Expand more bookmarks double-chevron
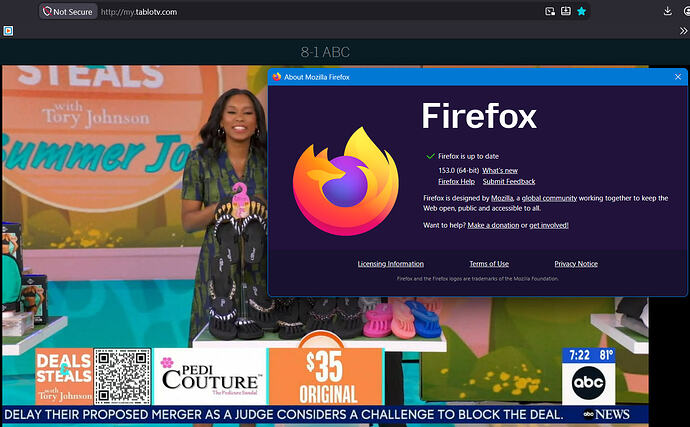 (x=683, y=31)
